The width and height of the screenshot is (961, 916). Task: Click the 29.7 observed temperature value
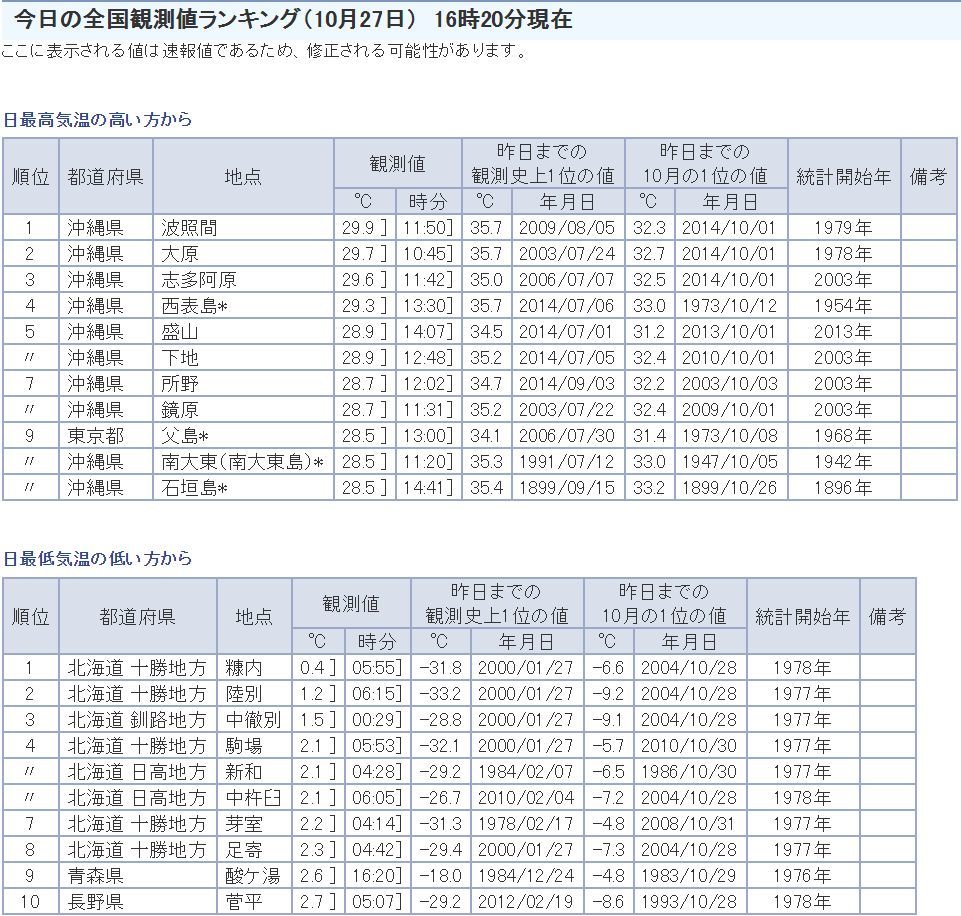365,254
